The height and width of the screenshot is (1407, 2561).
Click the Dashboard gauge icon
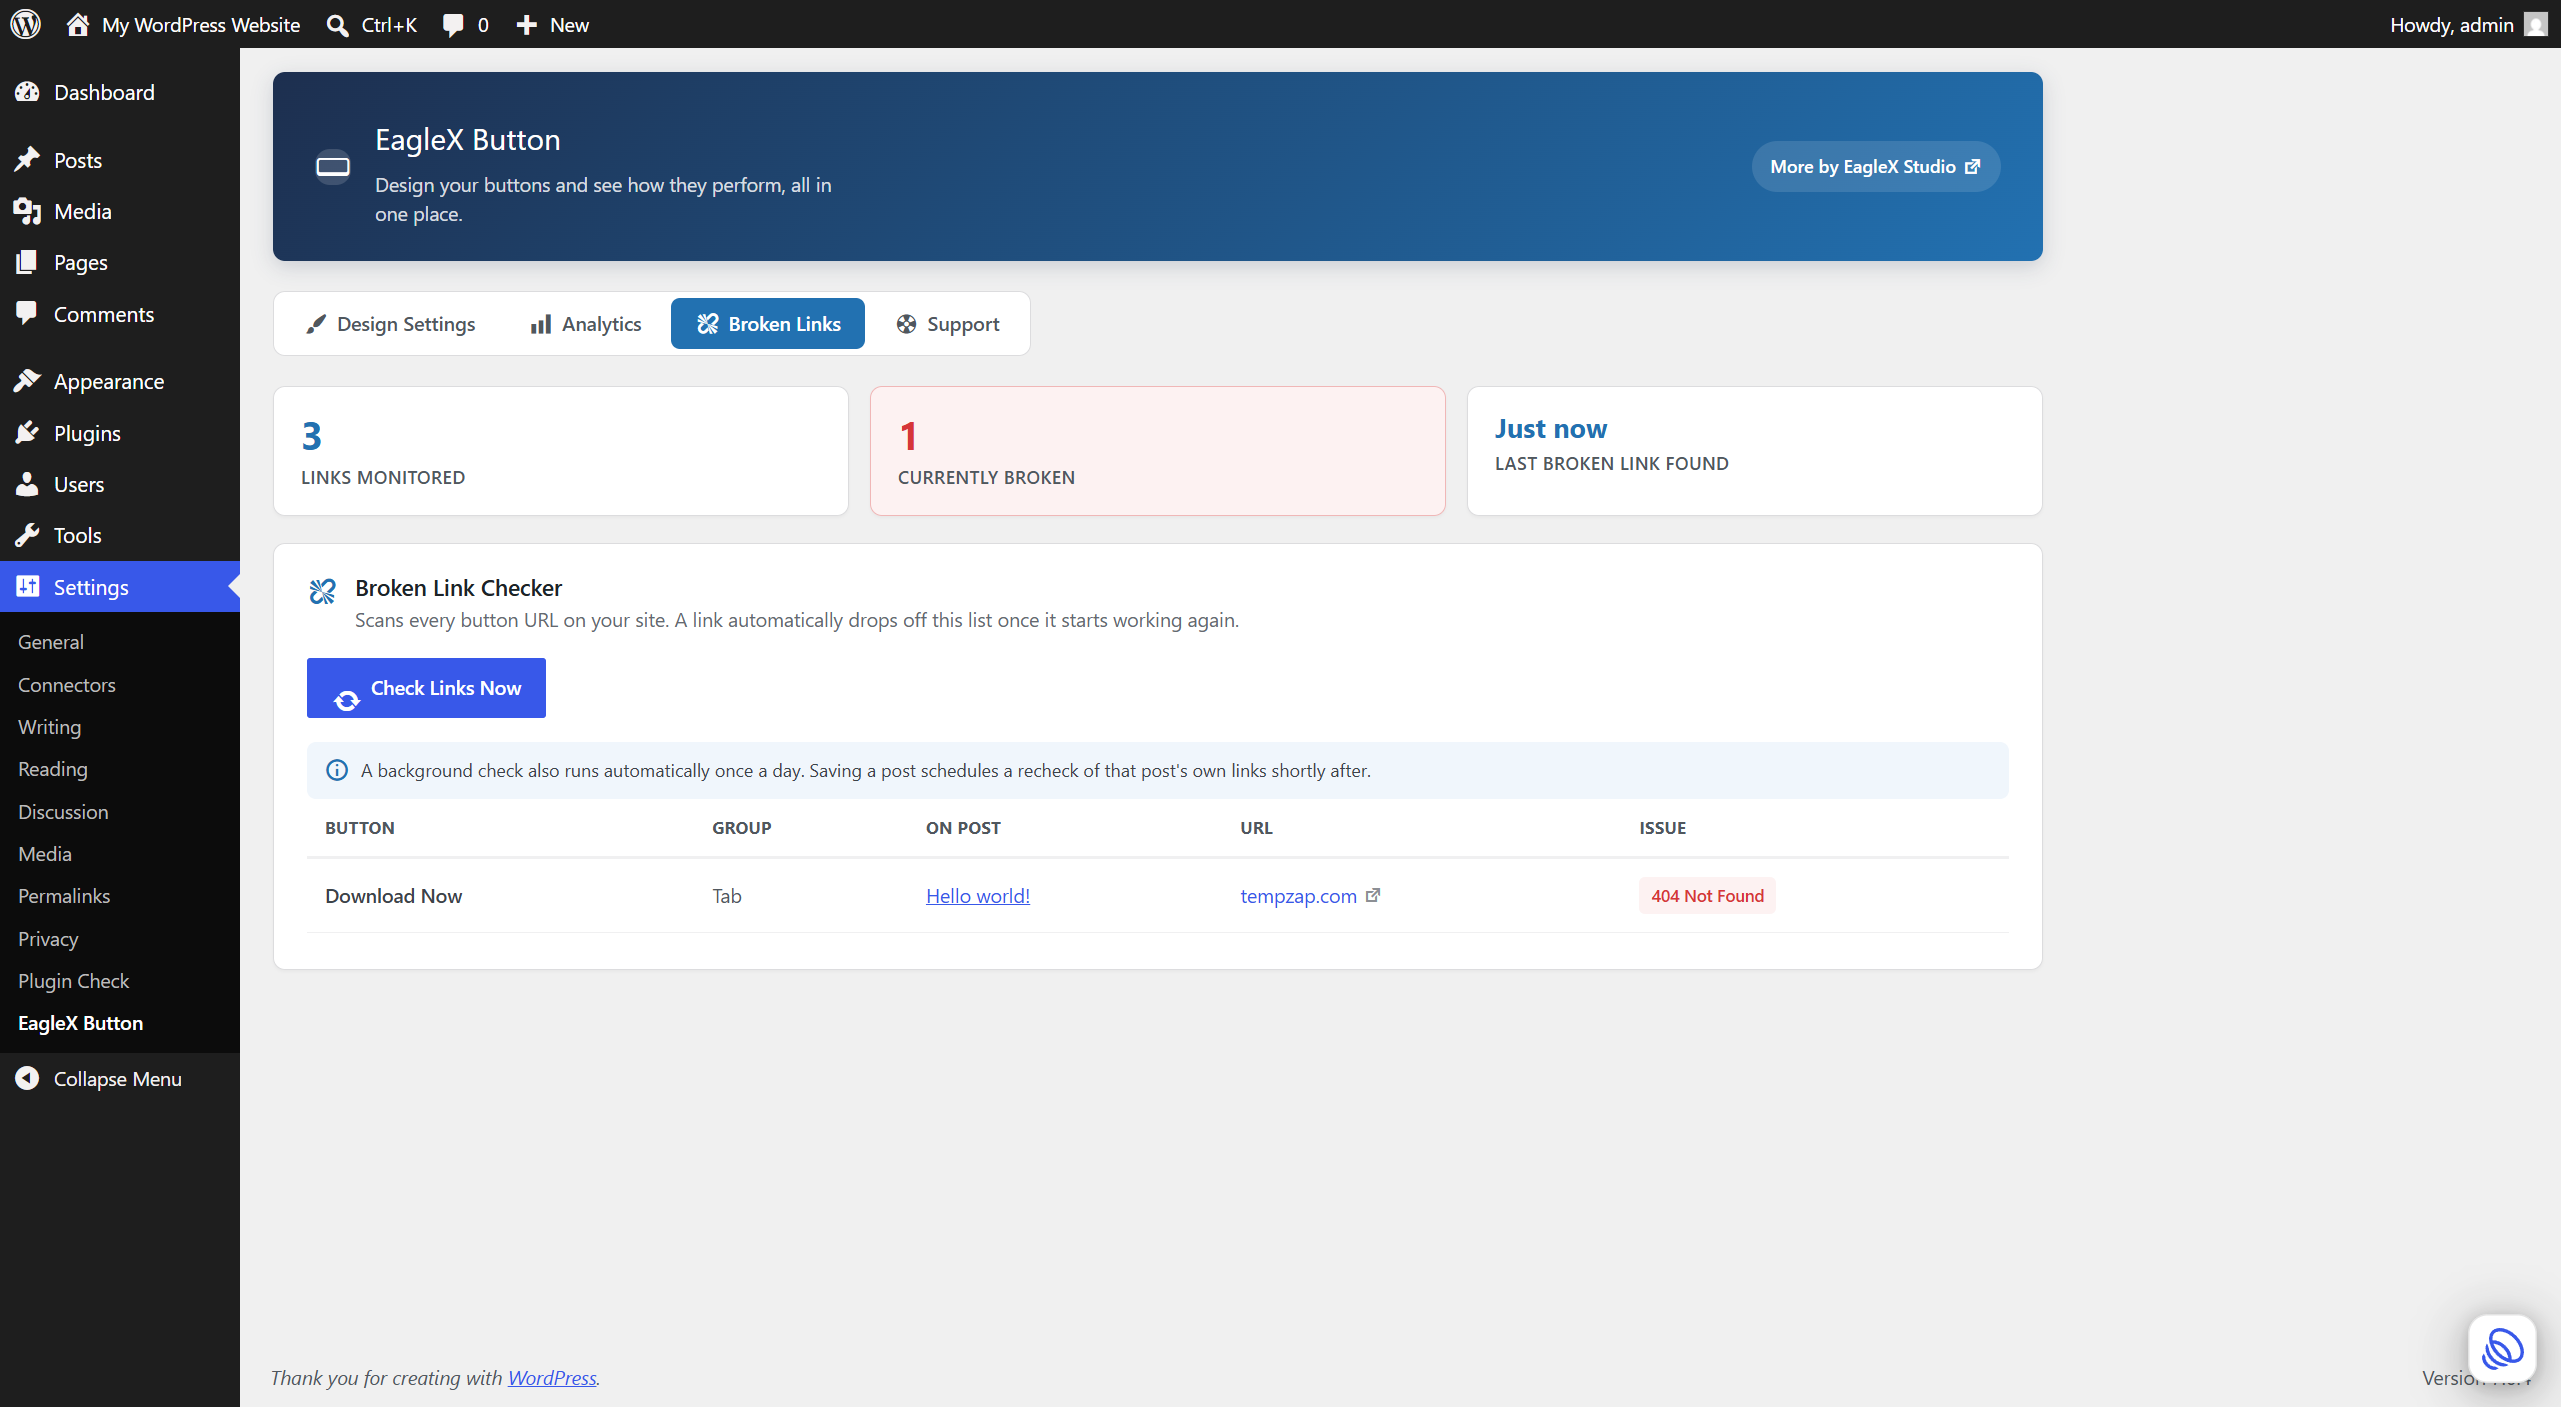coord(27,92)
